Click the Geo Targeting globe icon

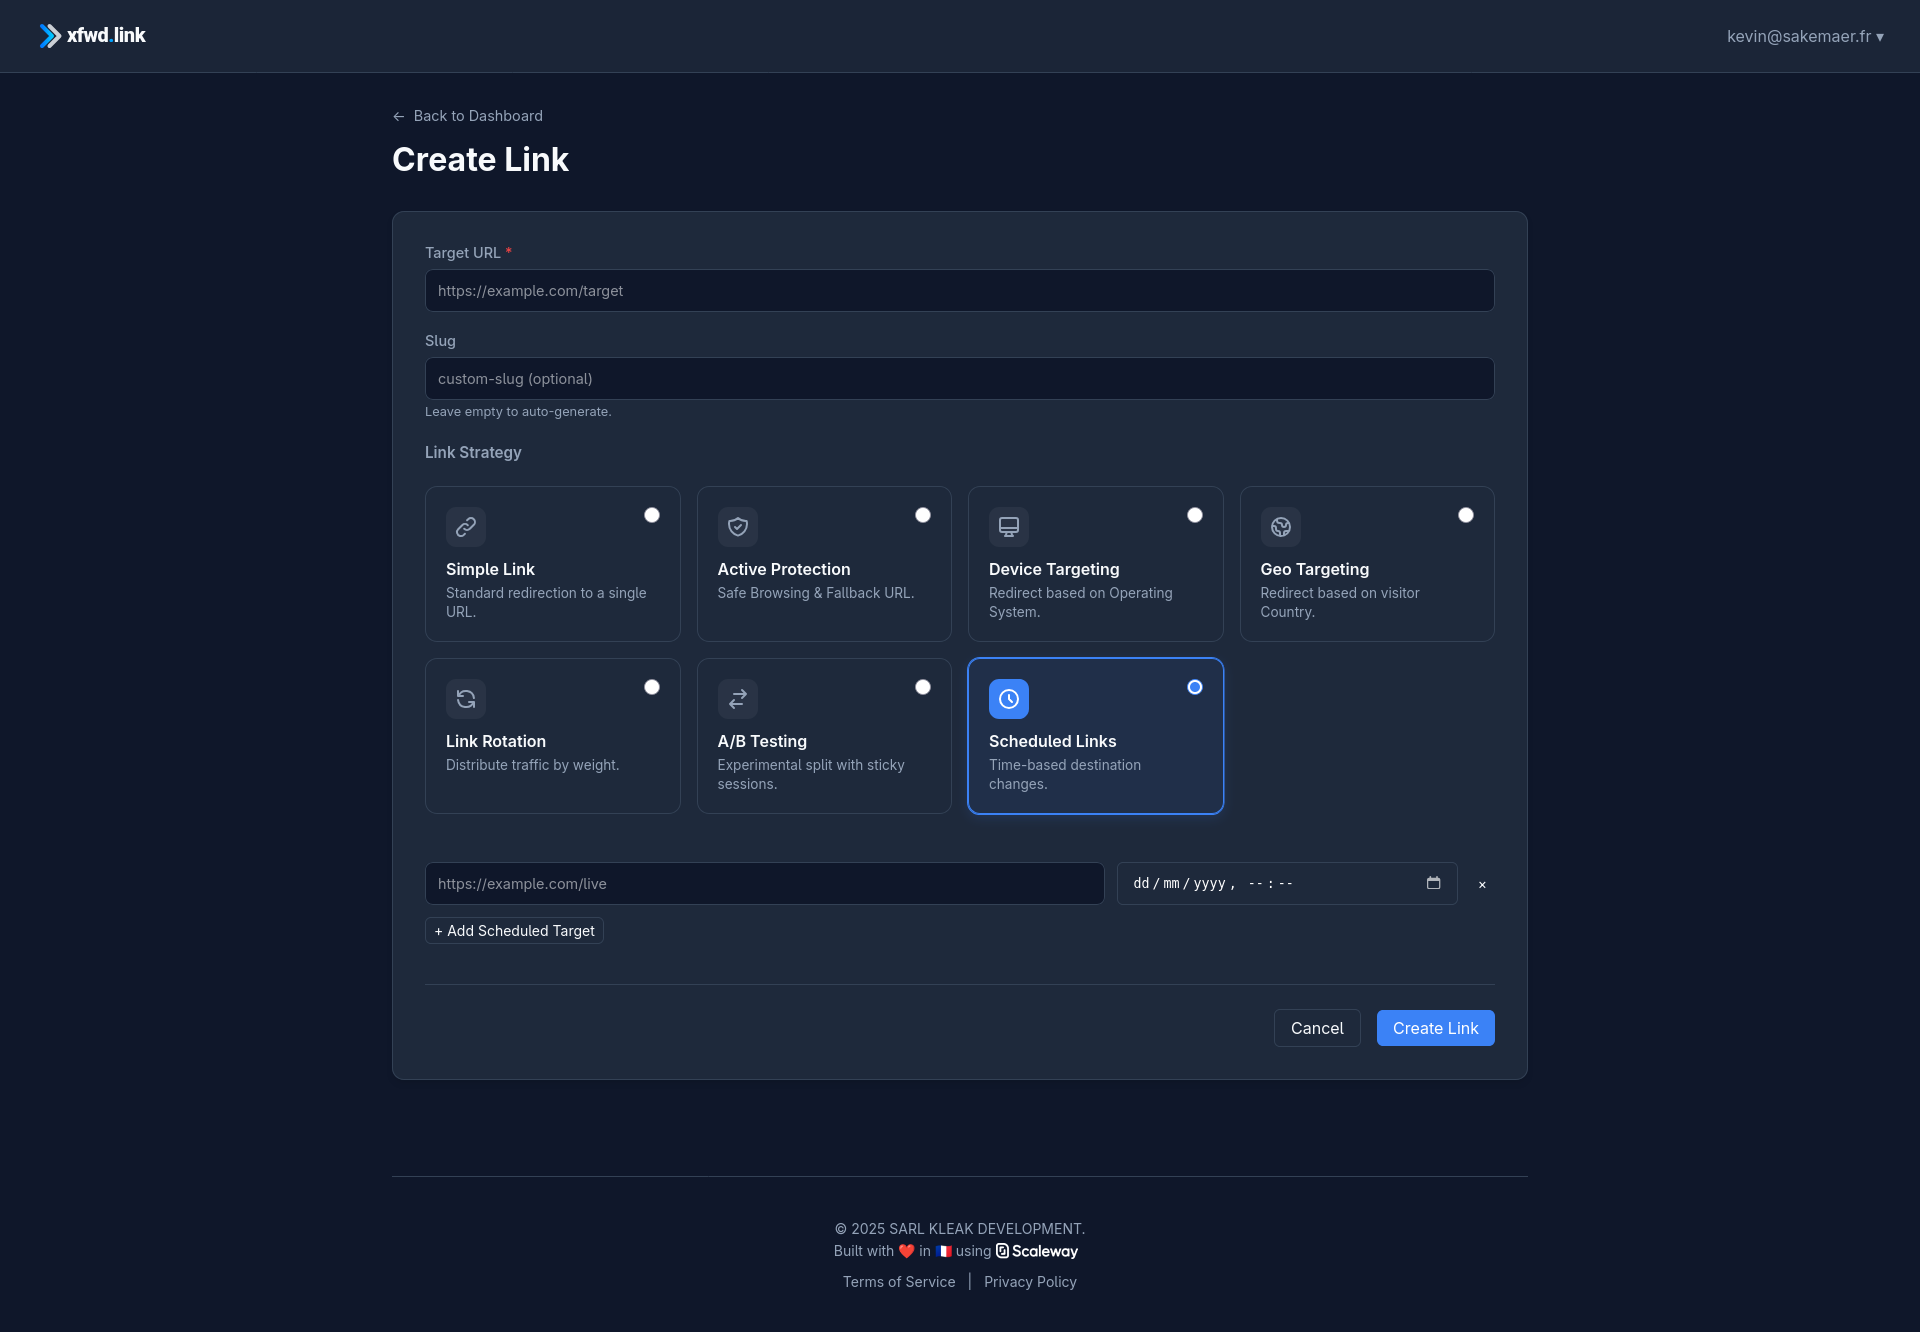[x=1281, y=527]
